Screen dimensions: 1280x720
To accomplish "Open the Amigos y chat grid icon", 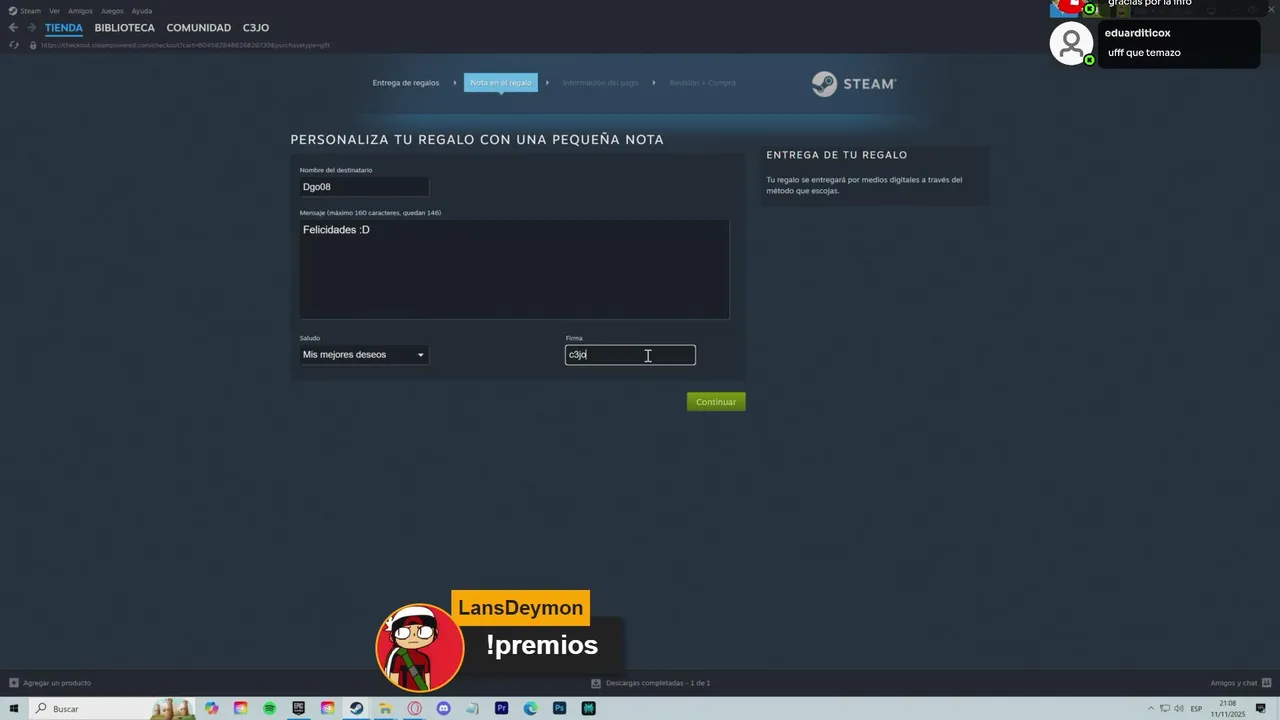I will pyautogui.click(x=1265, y=683).
